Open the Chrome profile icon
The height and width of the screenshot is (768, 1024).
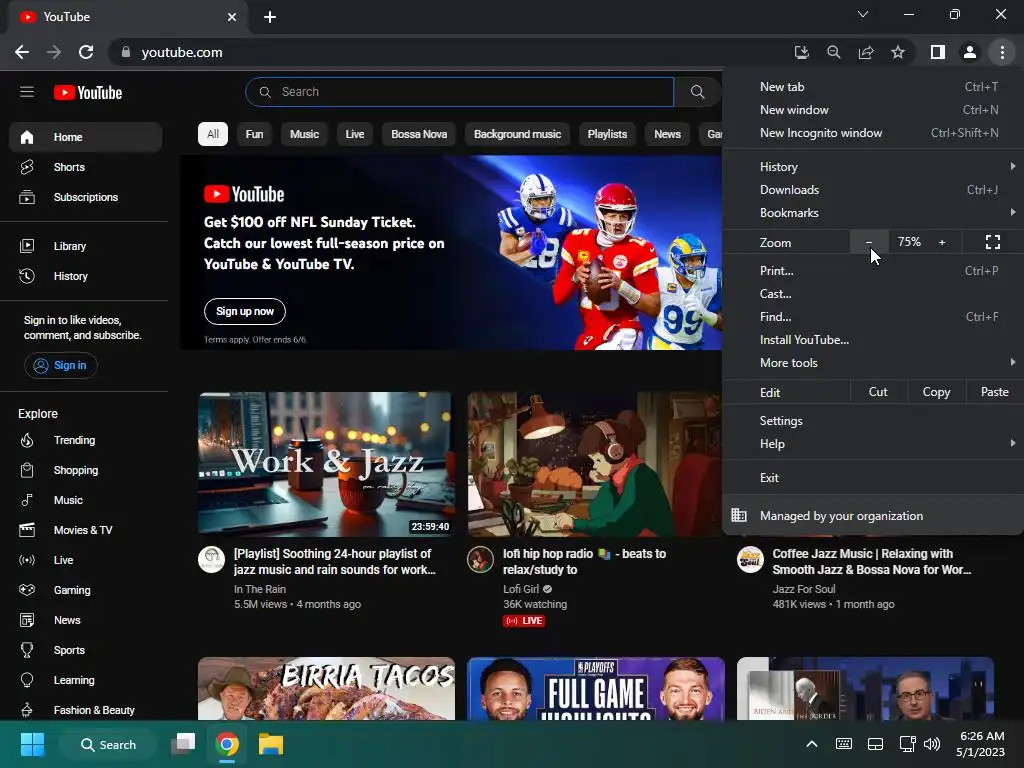(x=970, y=52)
